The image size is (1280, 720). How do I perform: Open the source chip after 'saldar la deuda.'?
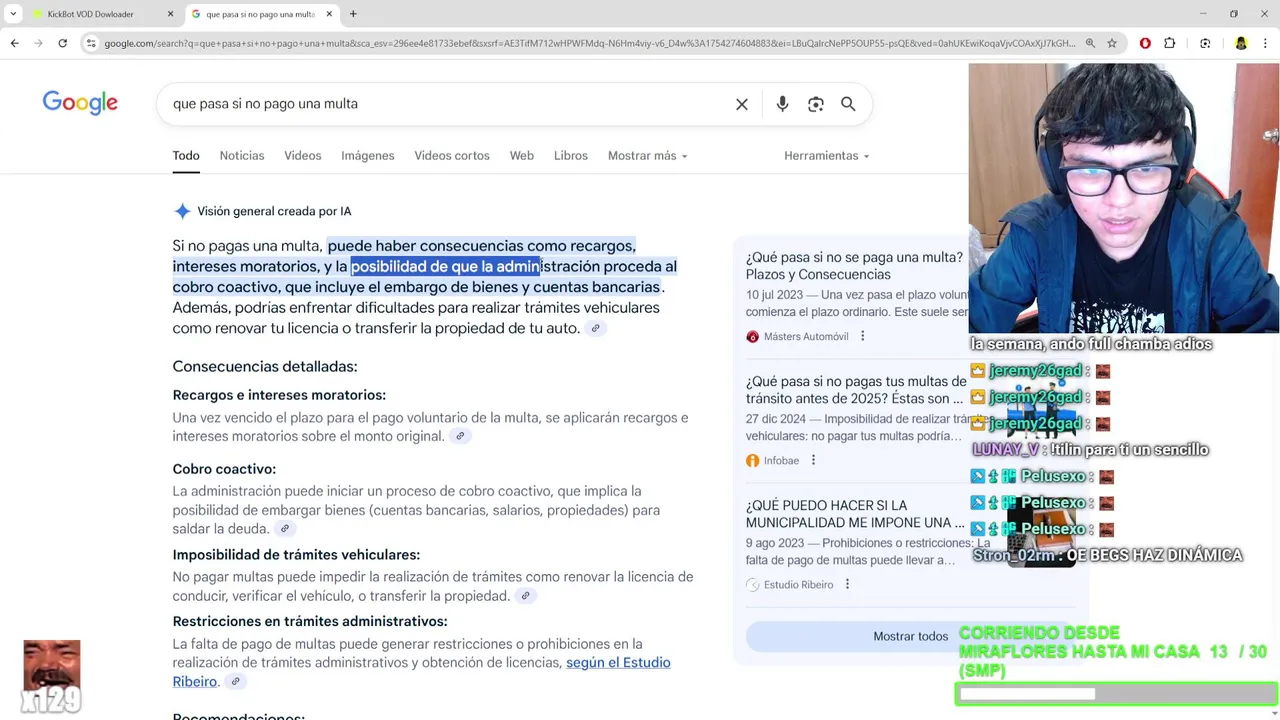[285, 529]
